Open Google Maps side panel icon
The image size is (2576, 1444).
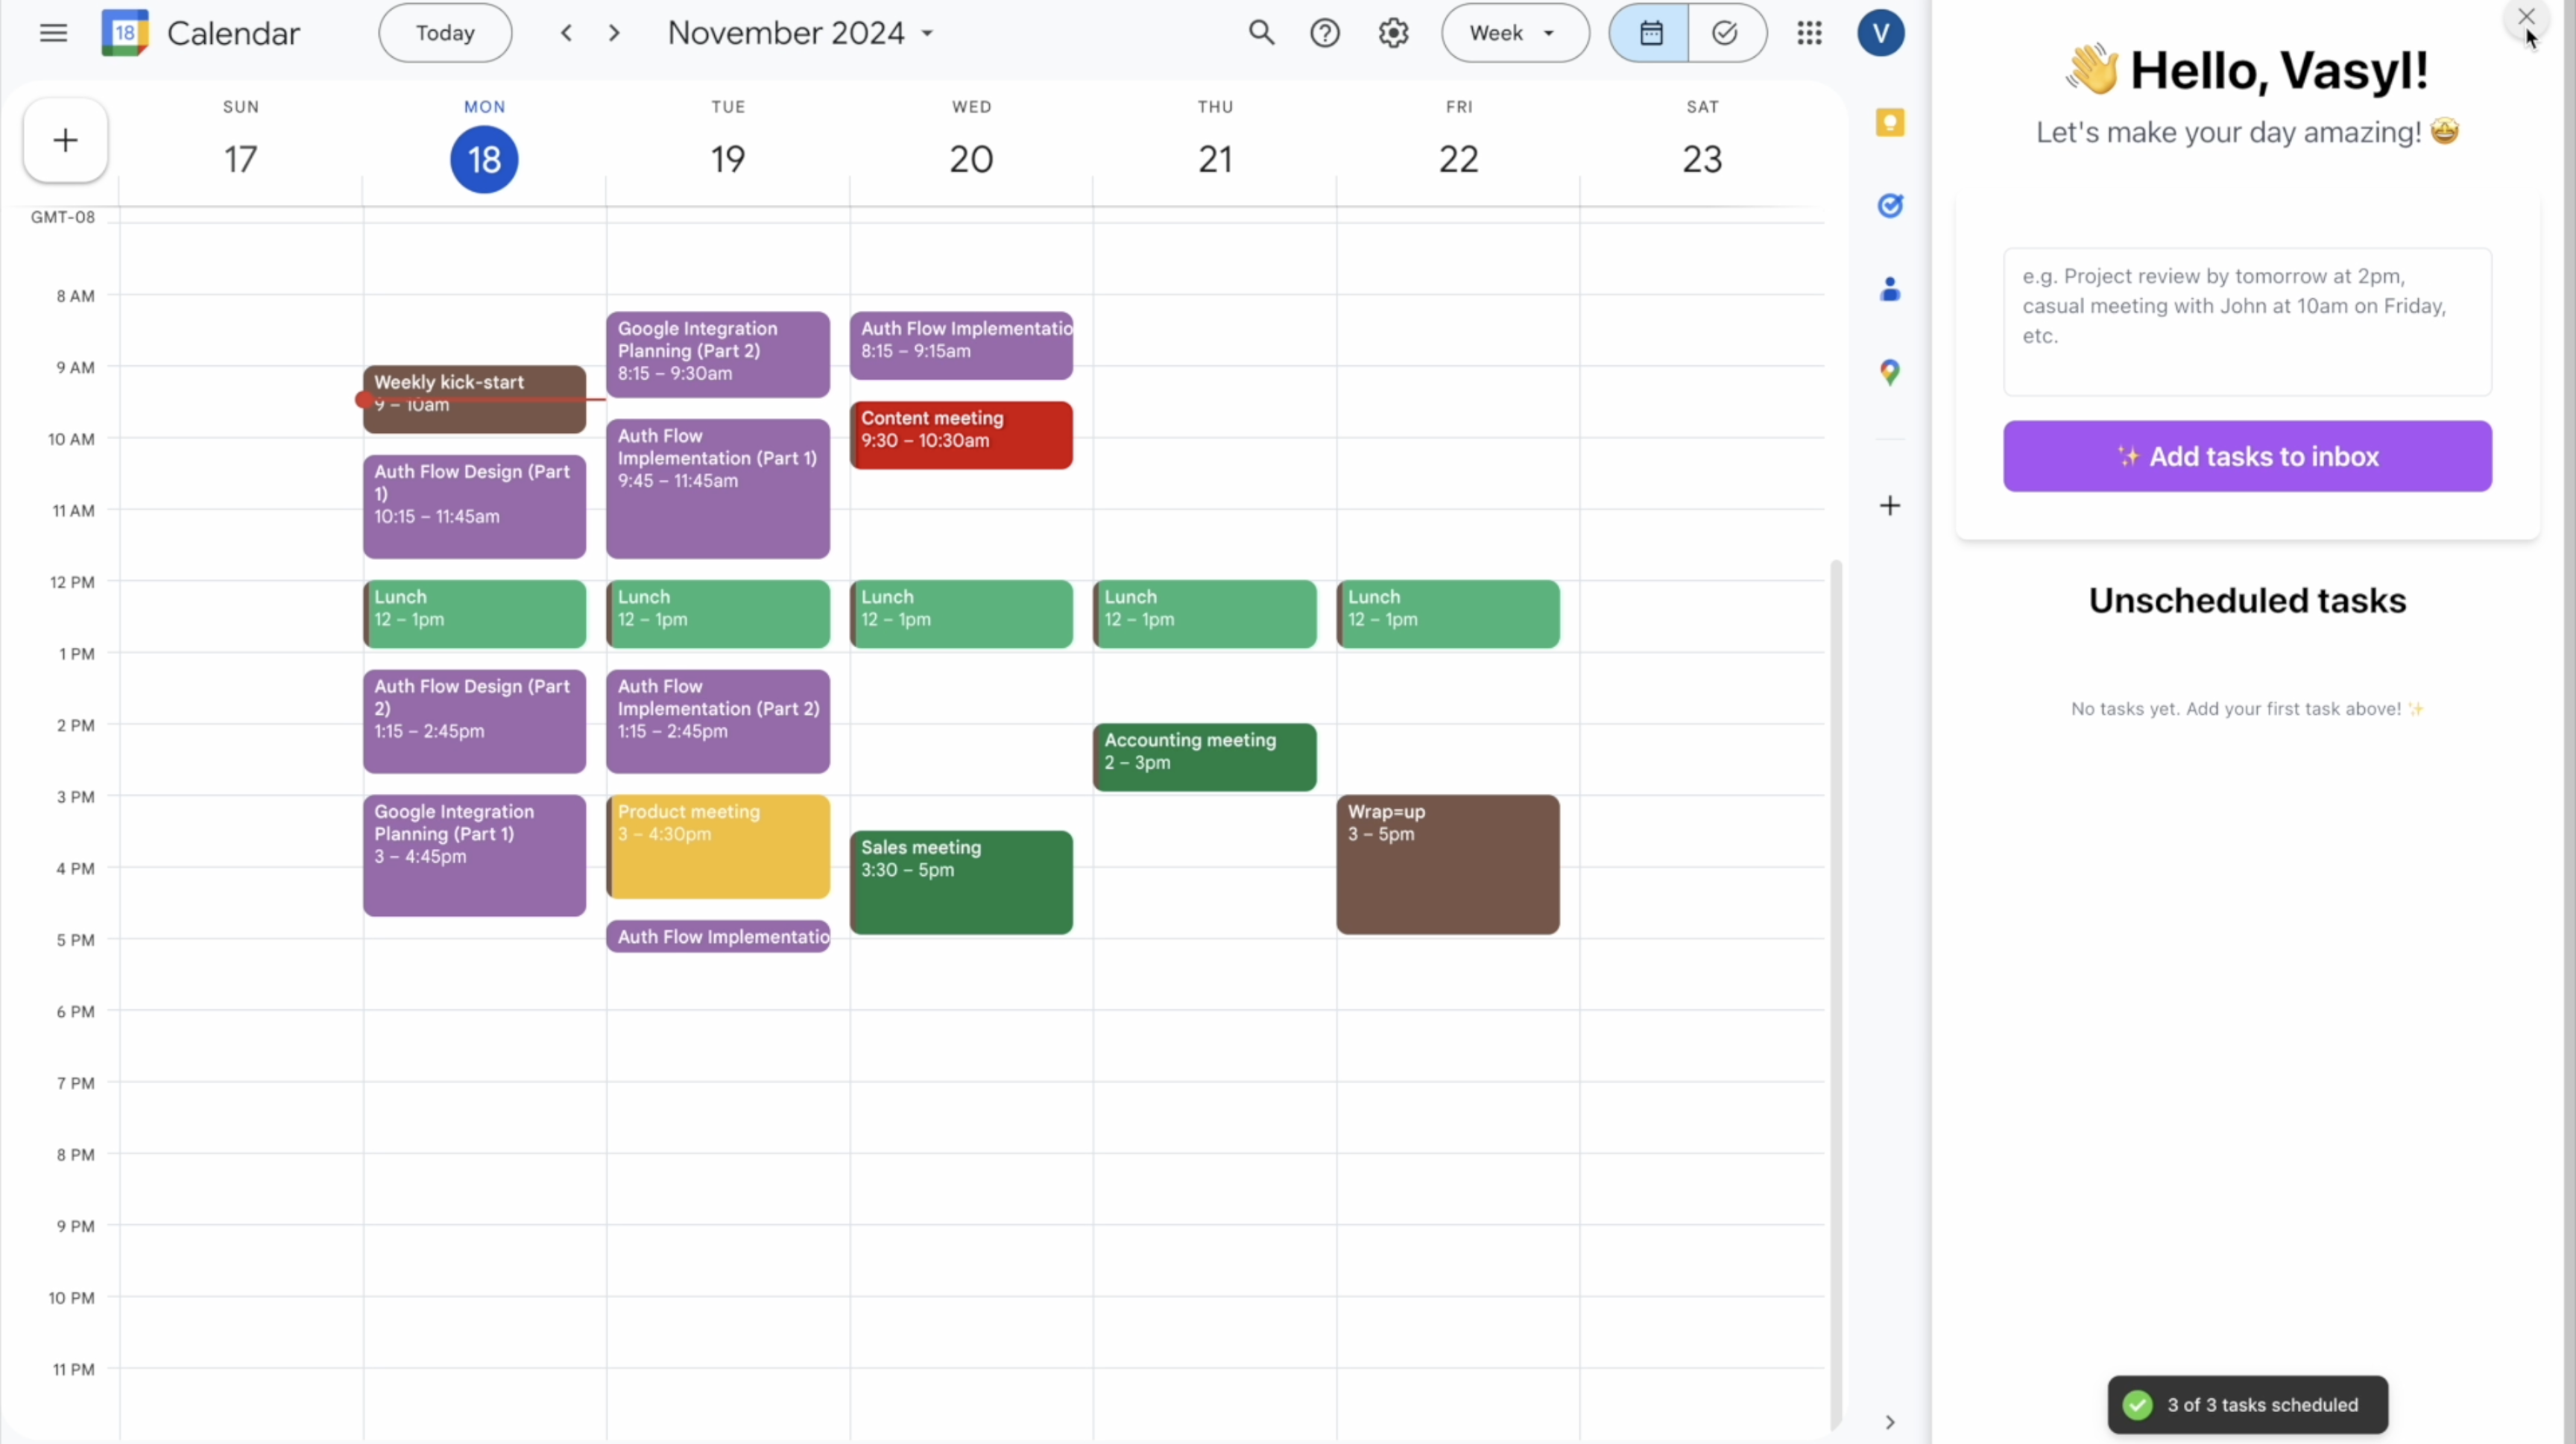(1889, 373)
